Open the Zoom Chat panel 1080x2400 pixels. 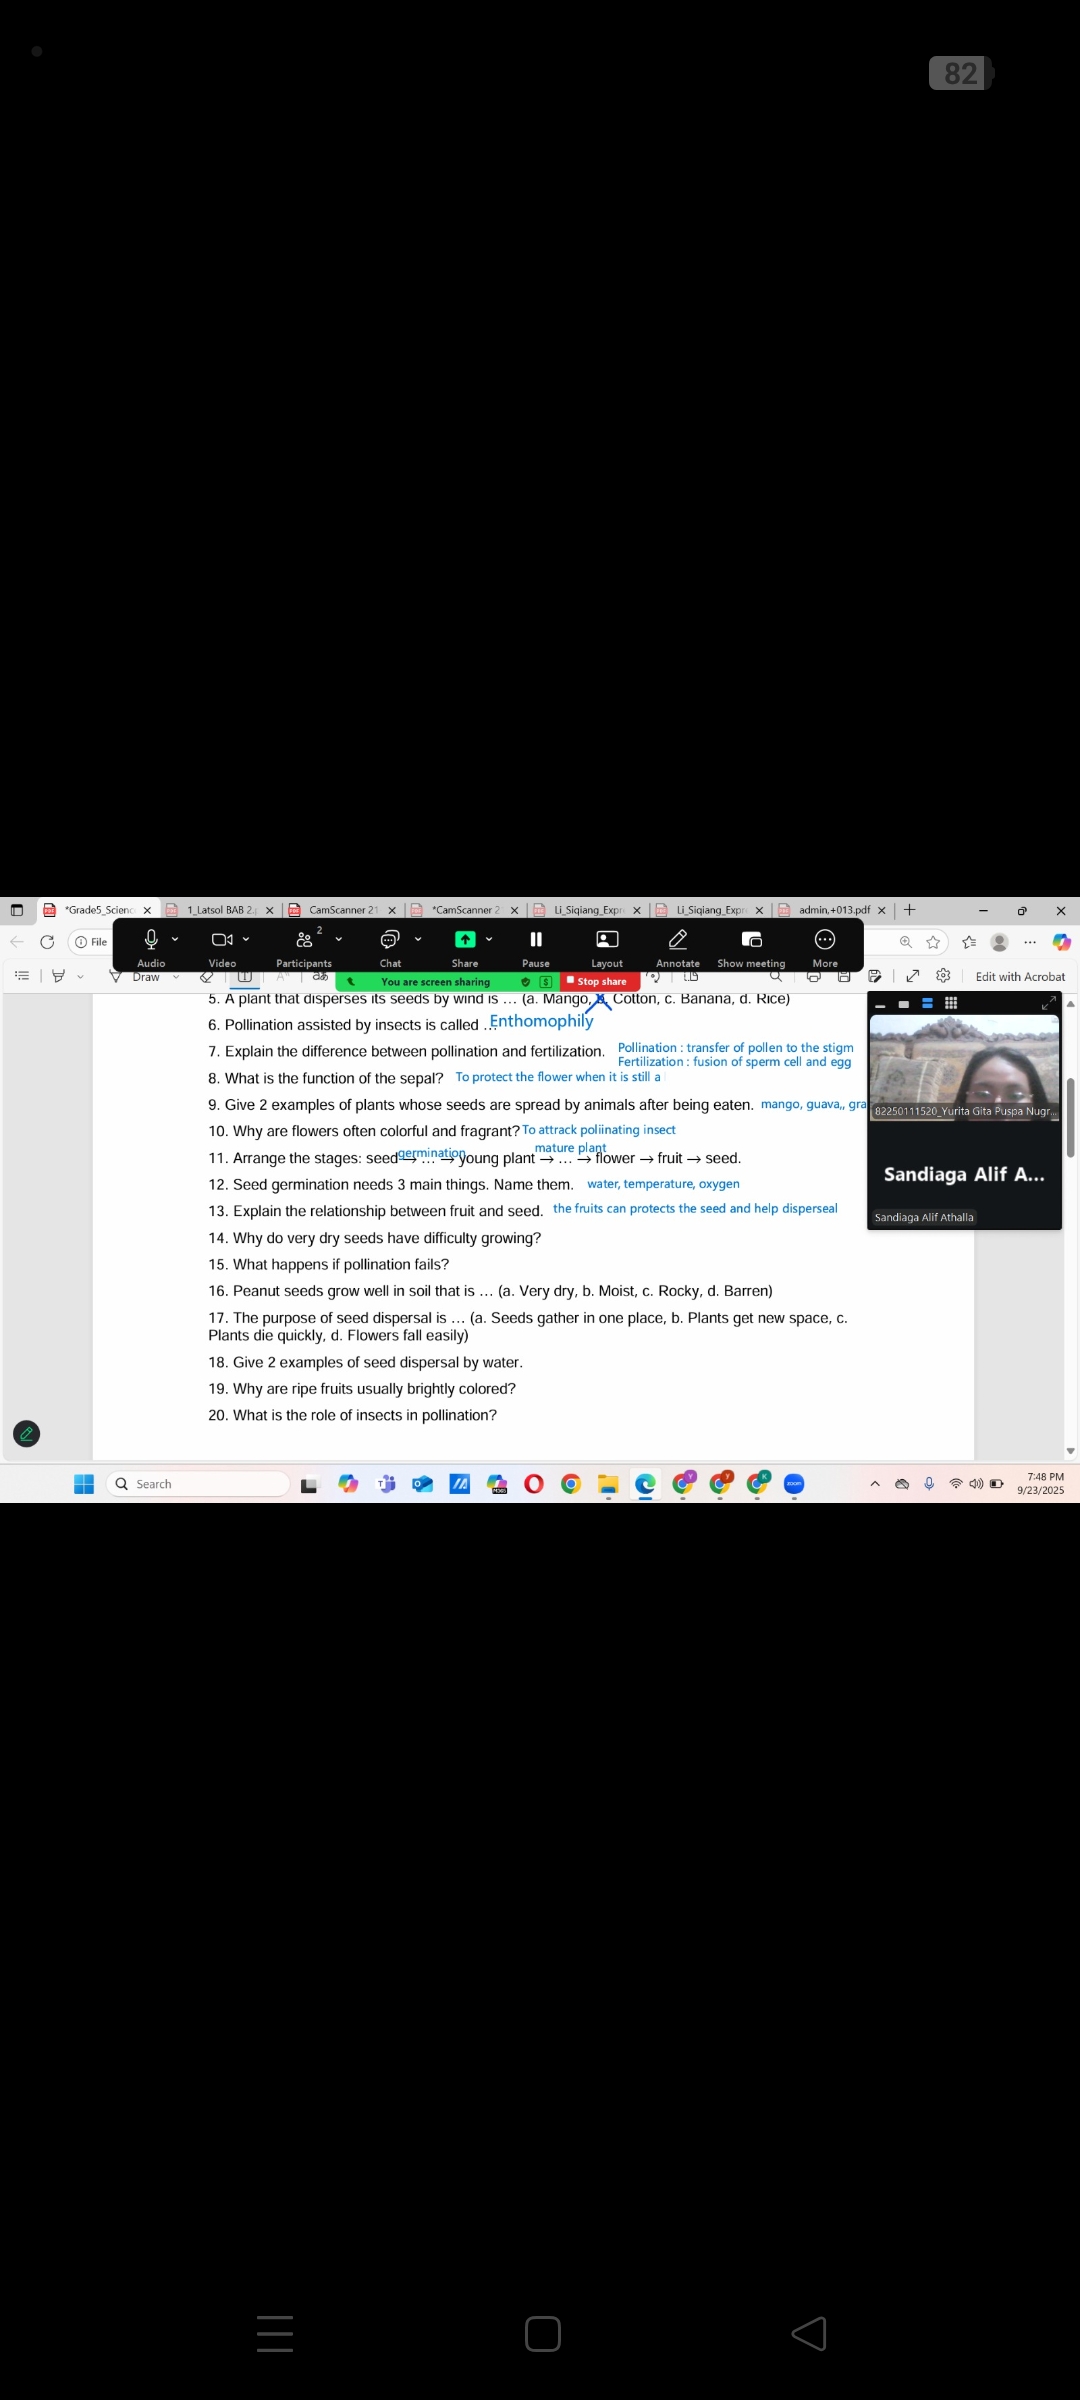click(x=390, y=940)
